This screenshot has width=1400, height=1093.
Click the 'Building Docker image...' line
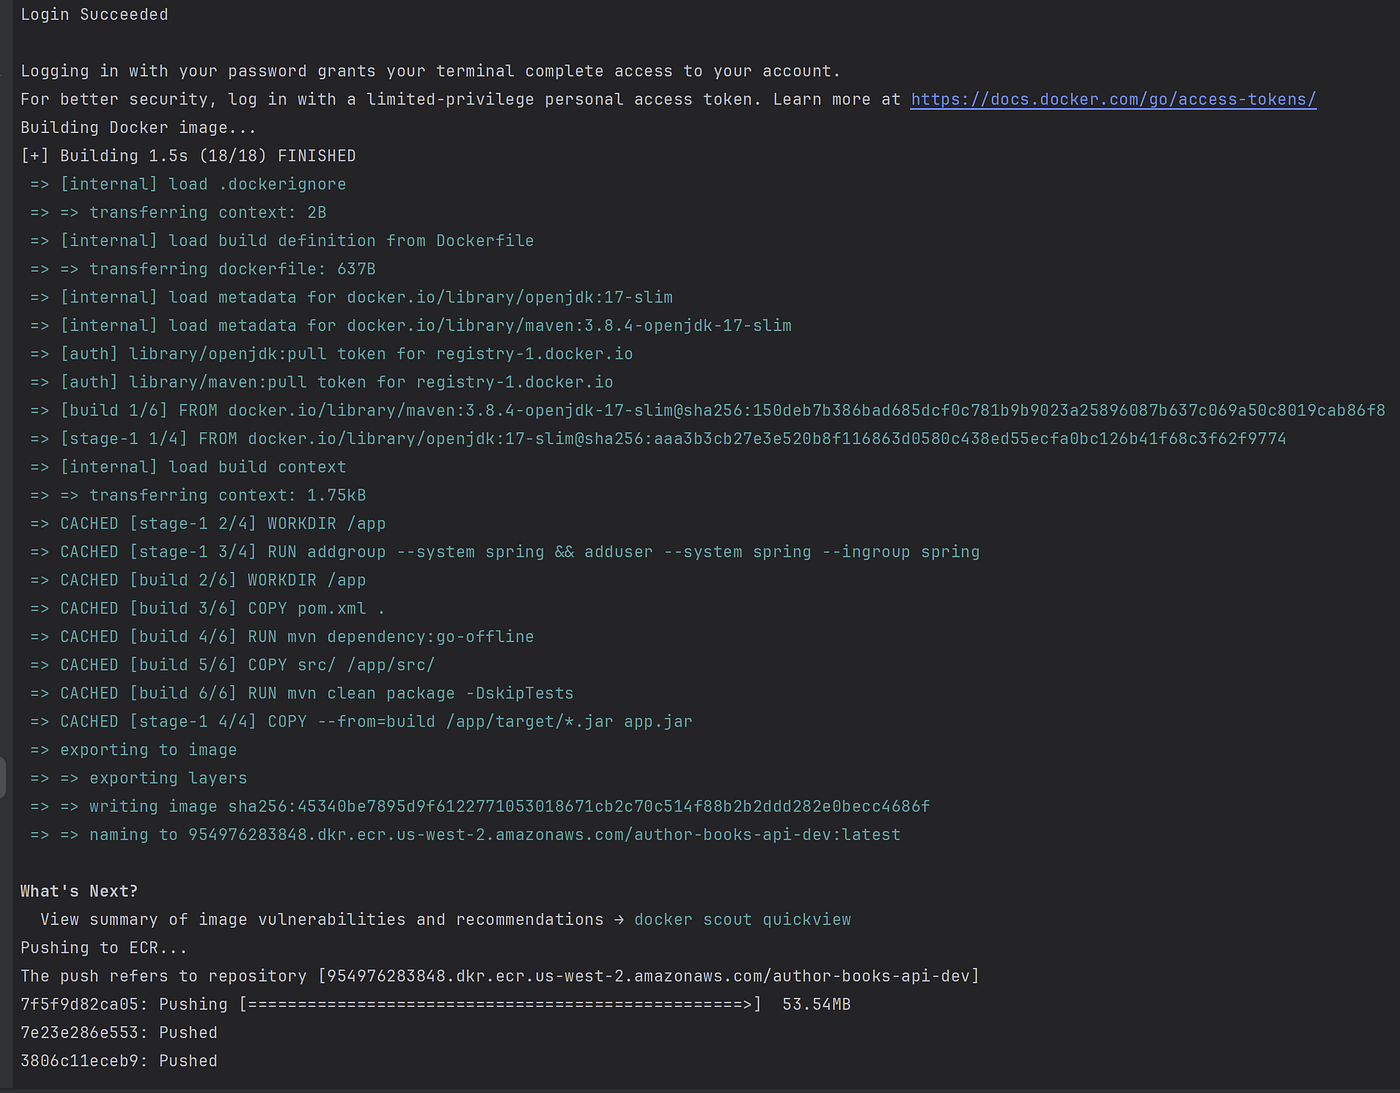click(x=138, y=127)
